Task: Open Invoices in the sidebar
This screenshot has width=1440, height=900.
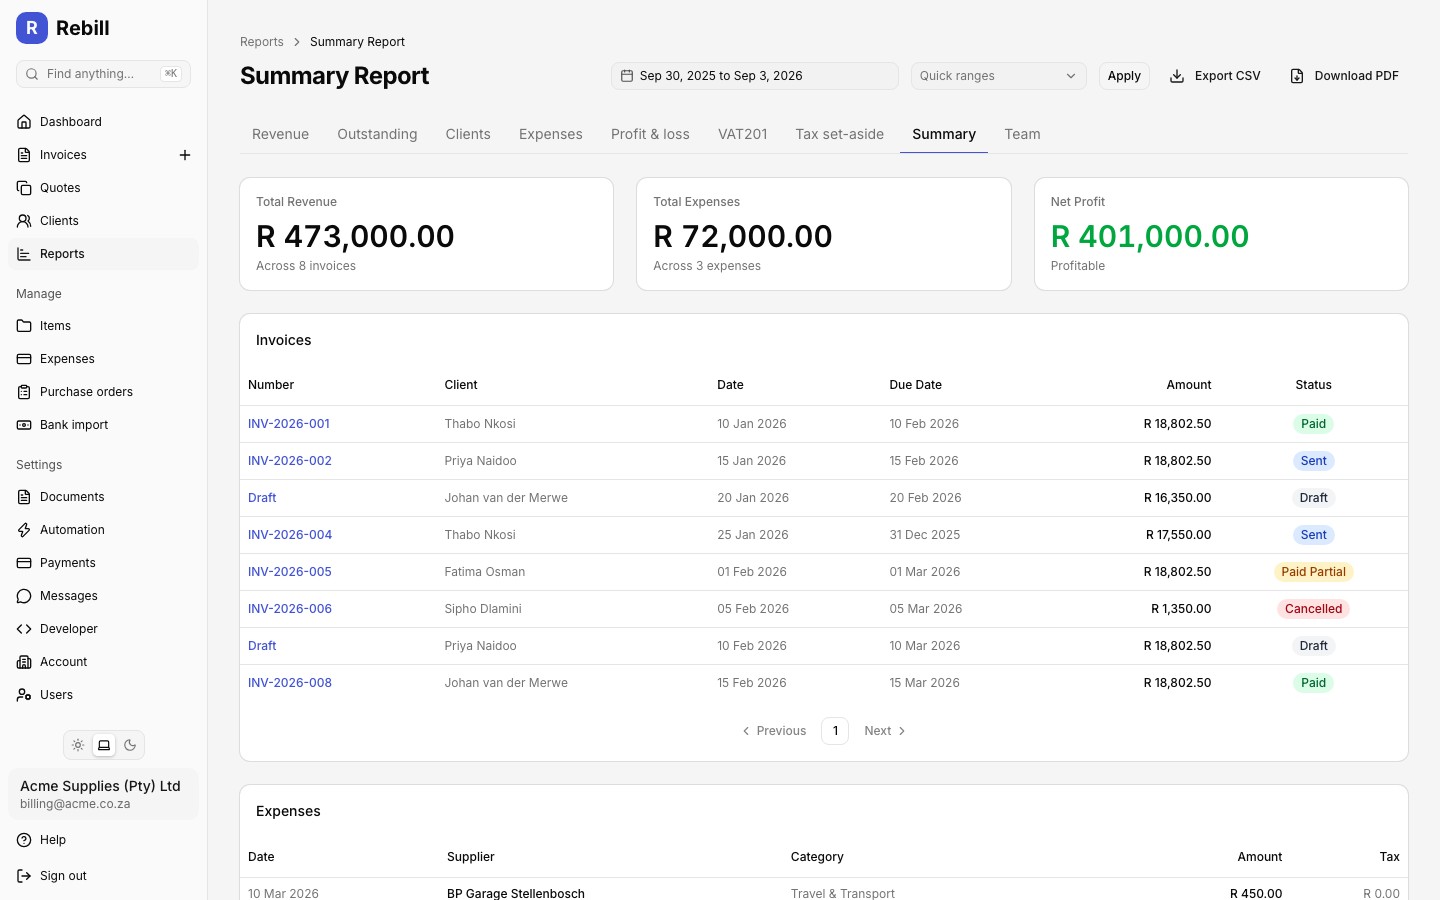Action: click(x=90, y=155)
